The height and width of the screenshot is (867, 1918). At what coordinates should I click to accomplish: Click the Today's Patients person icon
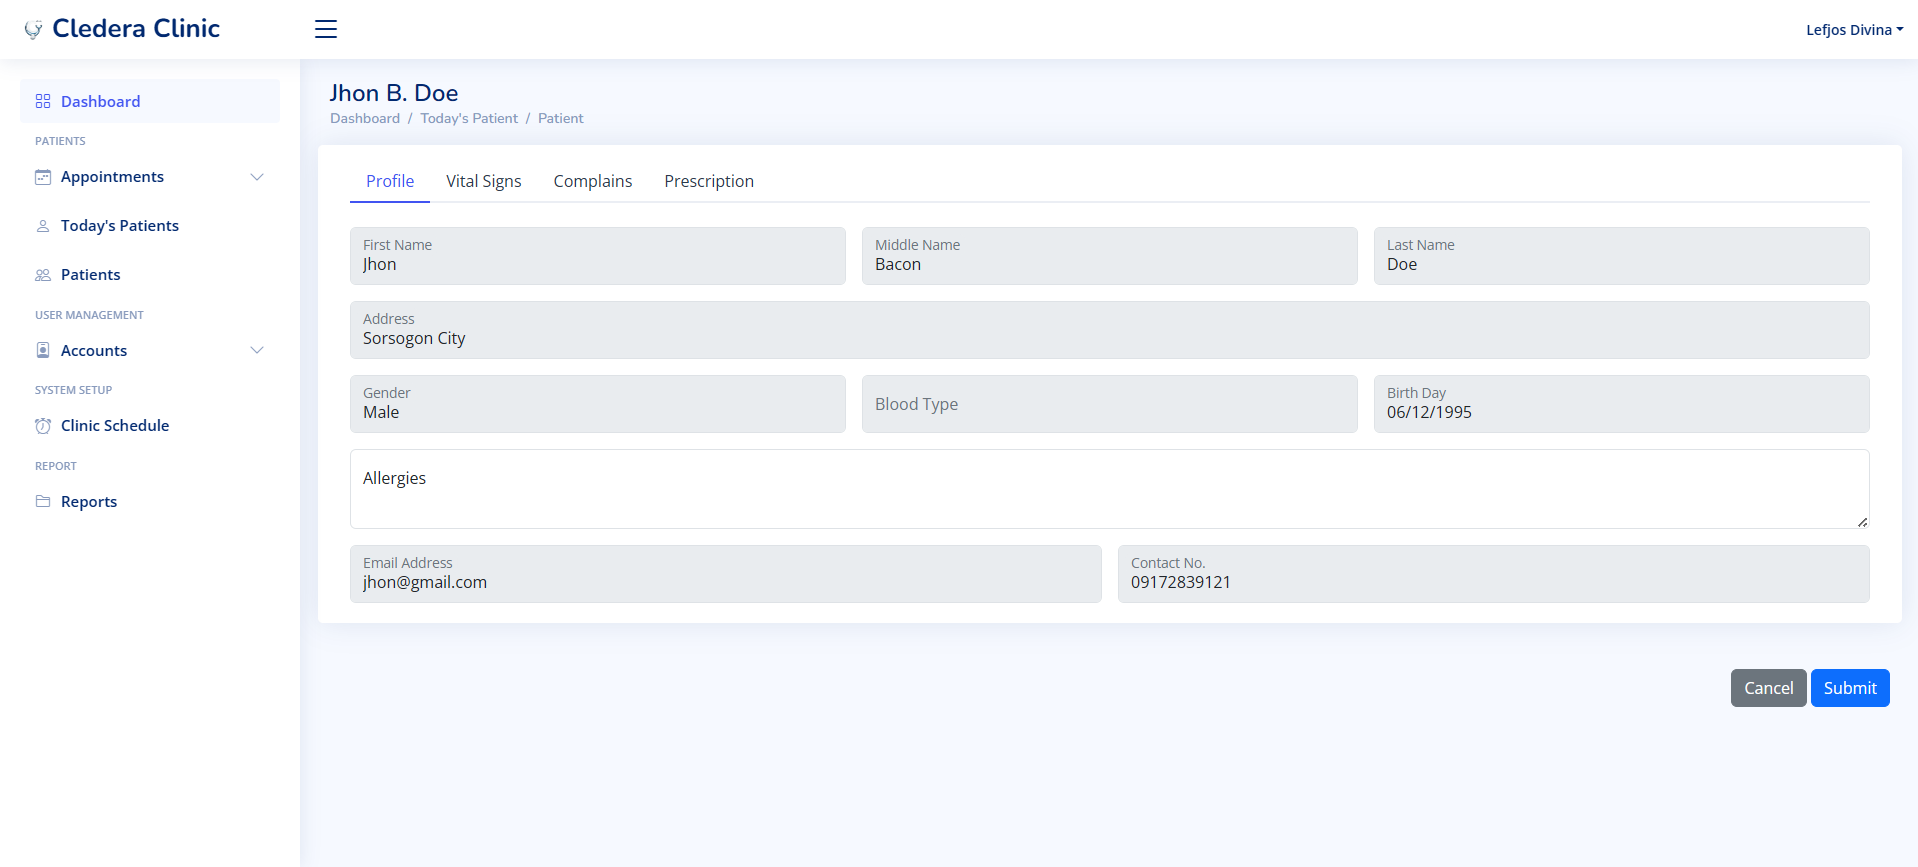(x=43, y=226)
